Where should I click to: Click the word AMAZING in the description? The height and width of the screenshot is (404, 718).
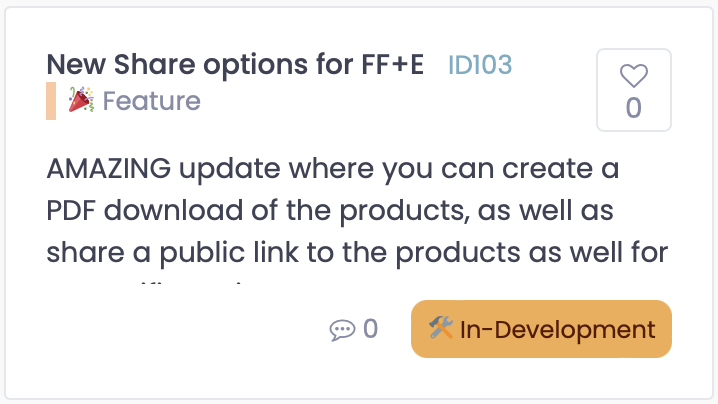pyautogui.click(x=109, y=168)
